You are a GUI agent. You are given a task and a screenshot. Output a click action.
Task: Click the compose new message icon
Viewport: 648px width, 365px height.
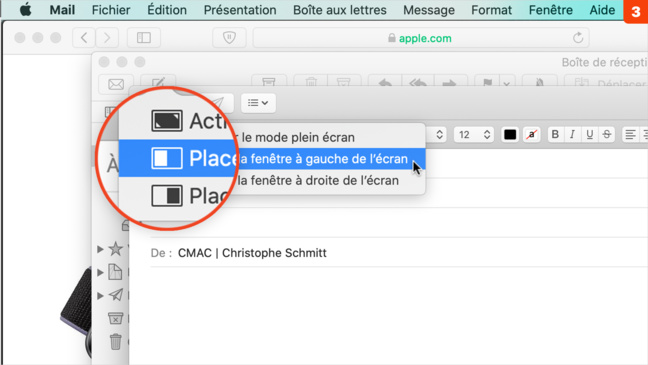(x=158, y=82)
